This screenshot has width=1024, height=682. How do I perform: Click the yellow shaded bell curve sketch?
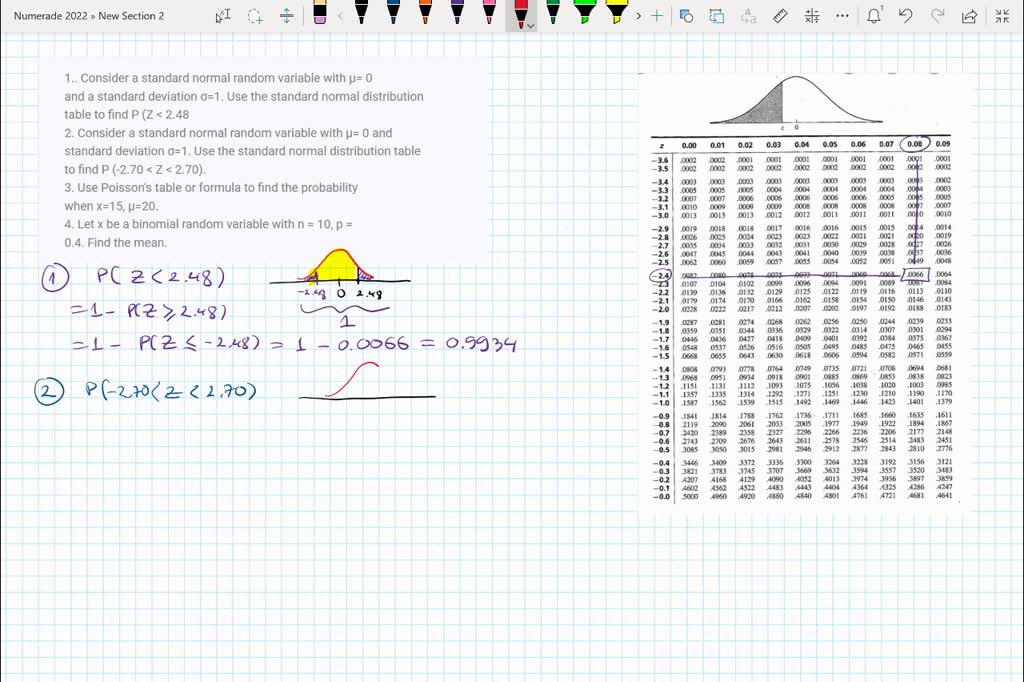(338, 265)
